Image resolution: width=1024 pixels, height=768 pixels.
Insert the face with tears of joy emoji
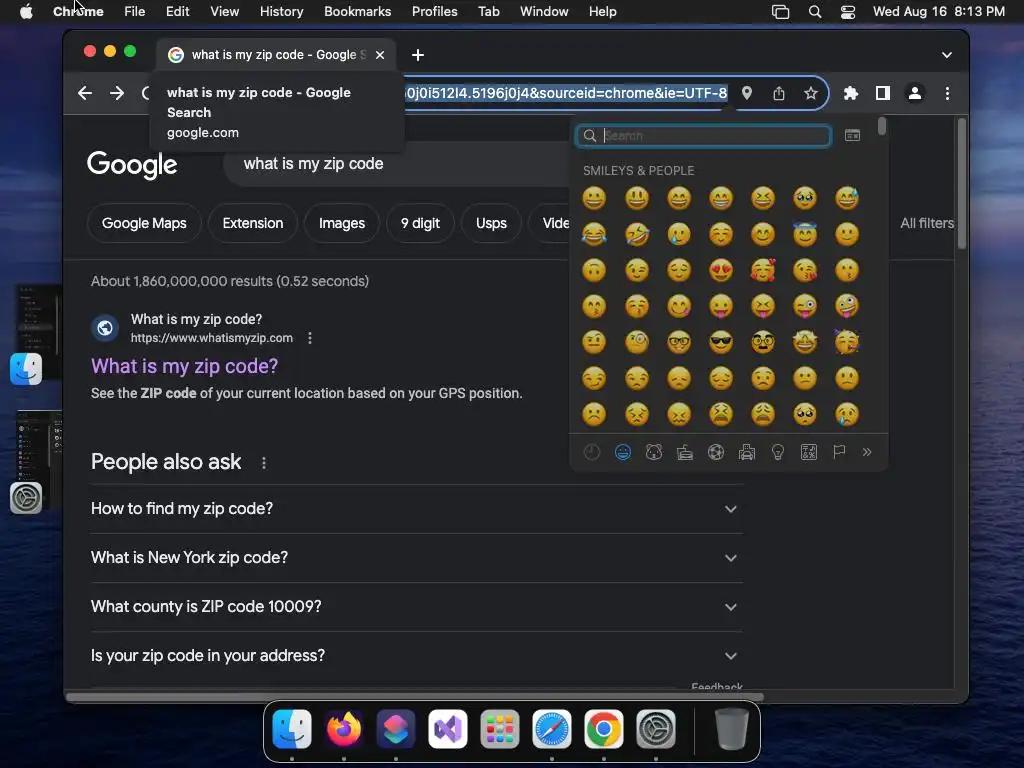594,234
